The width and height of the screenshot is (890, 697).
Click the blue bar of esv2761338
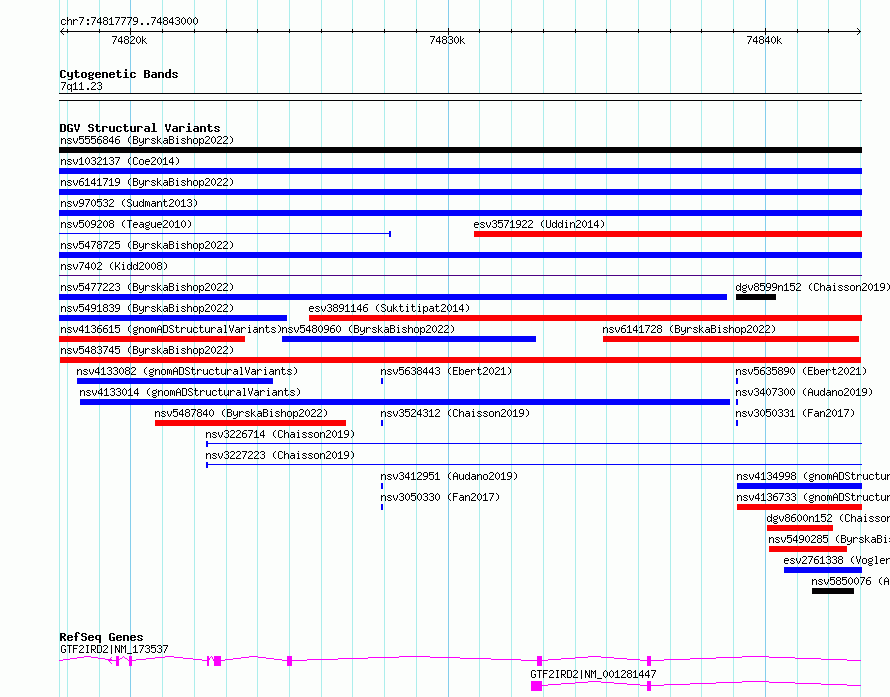pos(823,570)
